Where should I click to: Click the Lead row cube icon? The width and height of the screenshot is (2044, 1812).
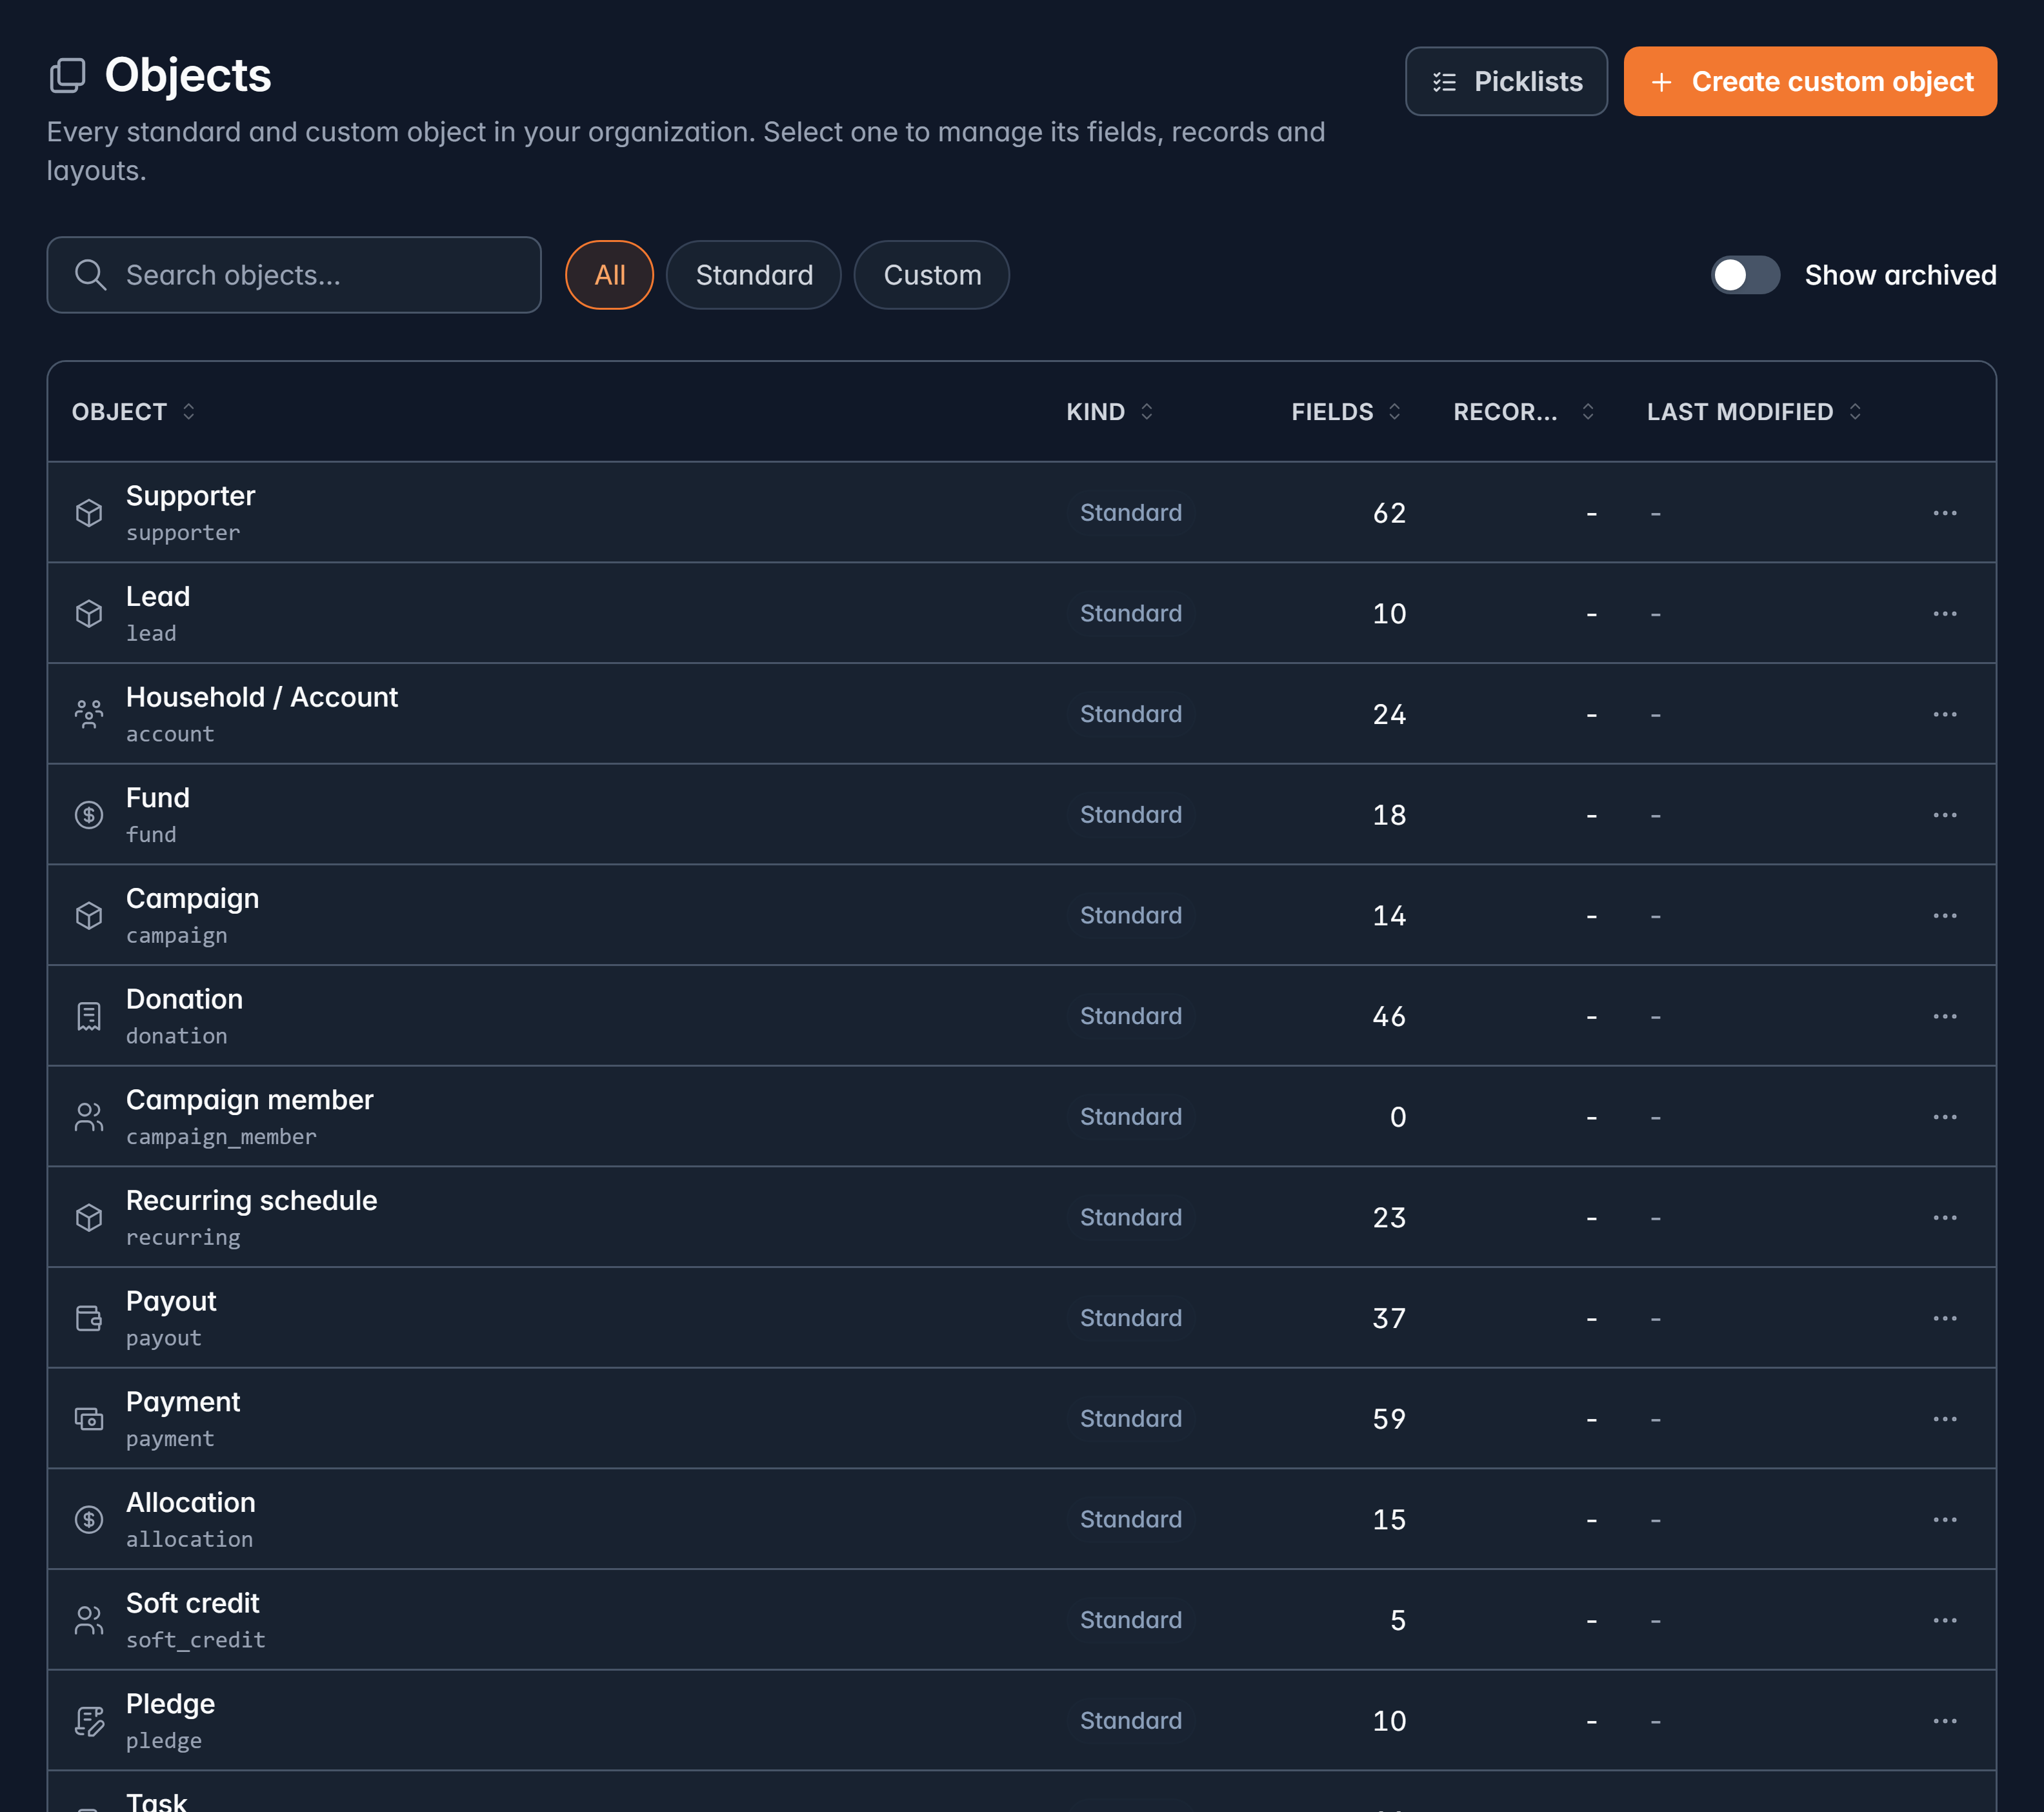[x=89, y=613]
